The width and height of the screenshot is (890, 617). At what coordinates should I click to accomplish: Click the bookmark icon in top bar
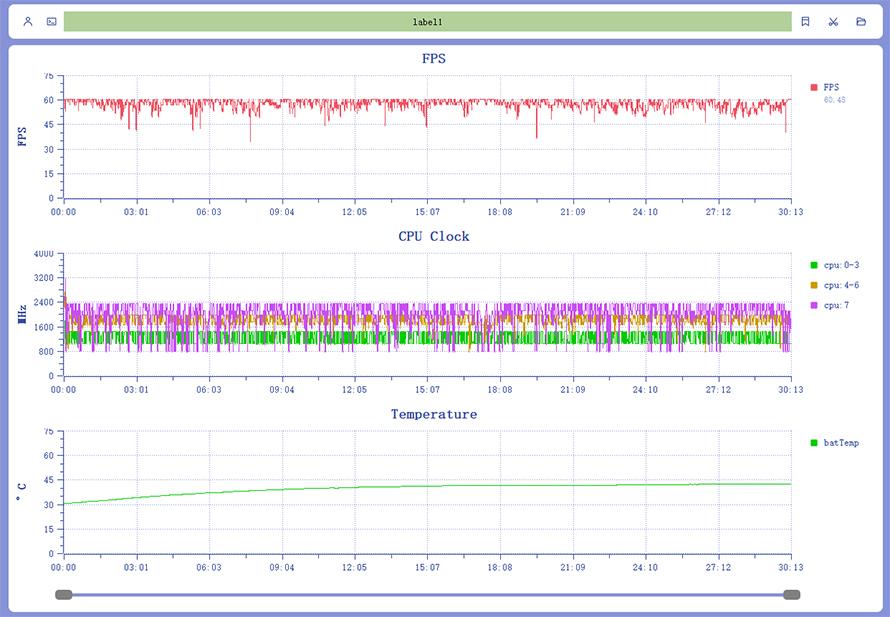click(805, 21)
